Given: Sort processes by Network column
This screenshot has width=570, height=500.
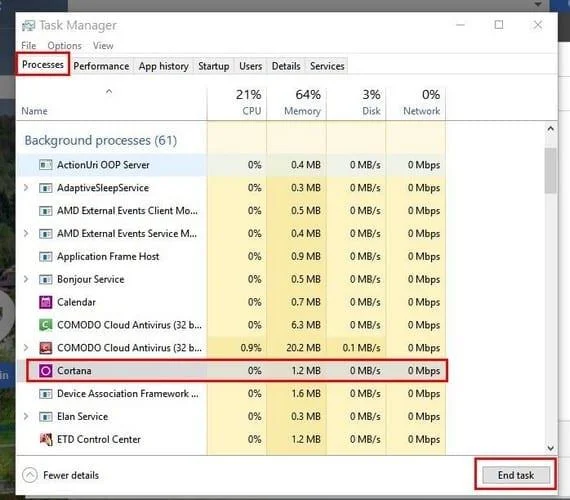Looking at the screenshot, I should click(416, 104).
